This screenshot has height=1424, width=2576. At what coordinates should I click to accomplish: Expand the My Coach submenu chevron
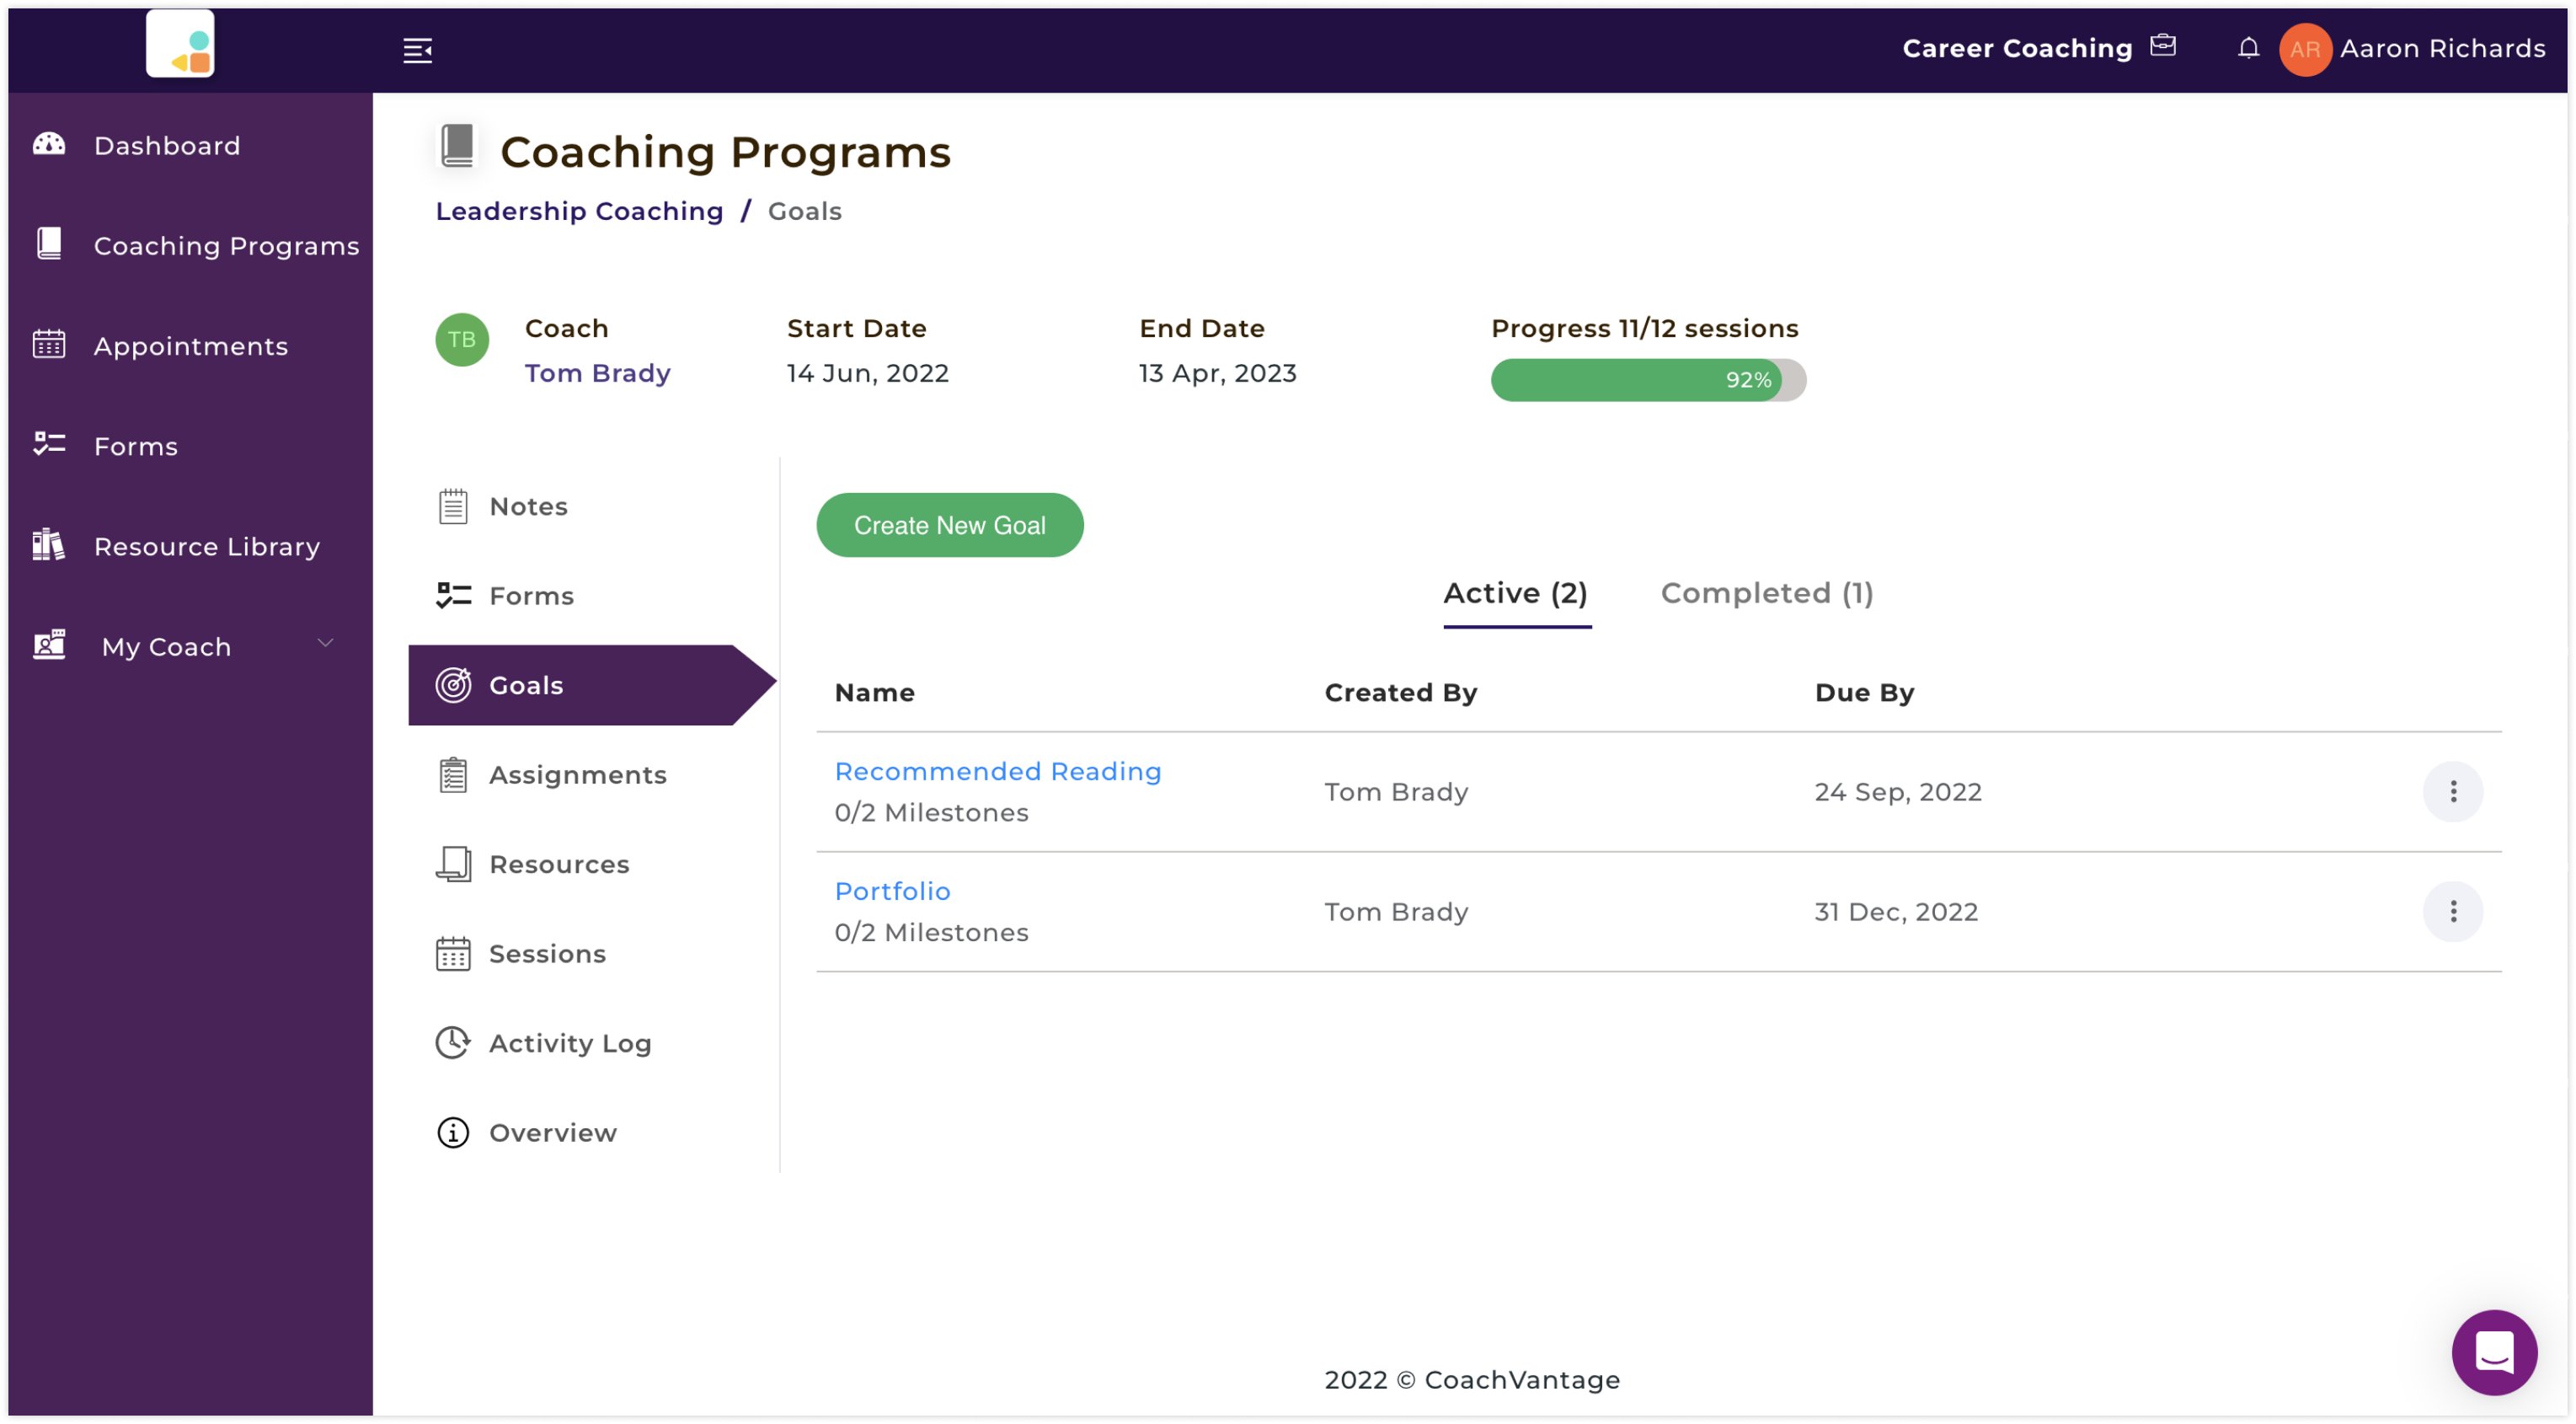point(325,643)
